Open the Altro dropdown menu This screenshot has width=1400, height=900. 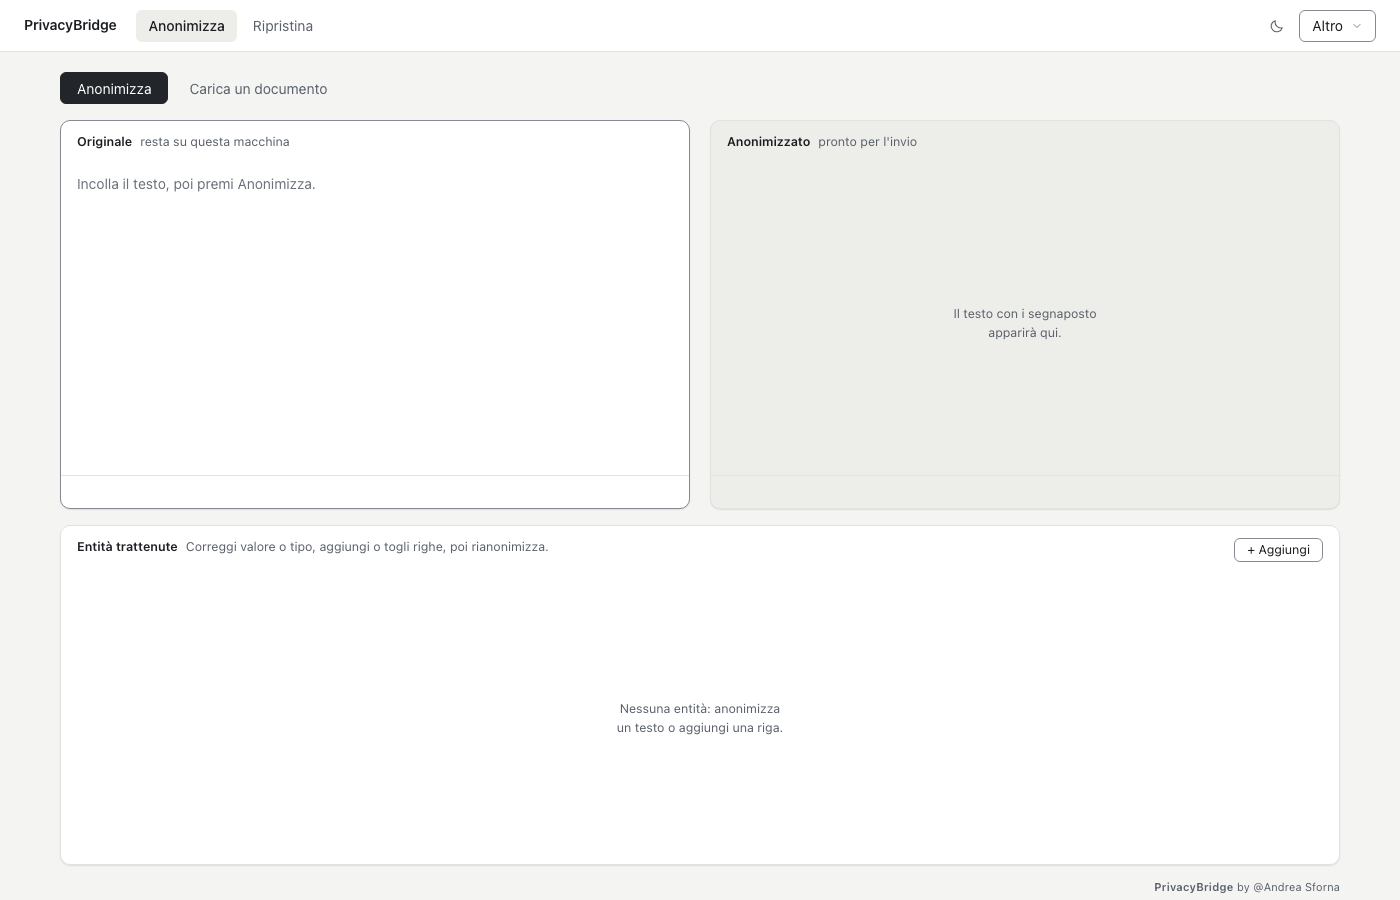[1337, 26]
